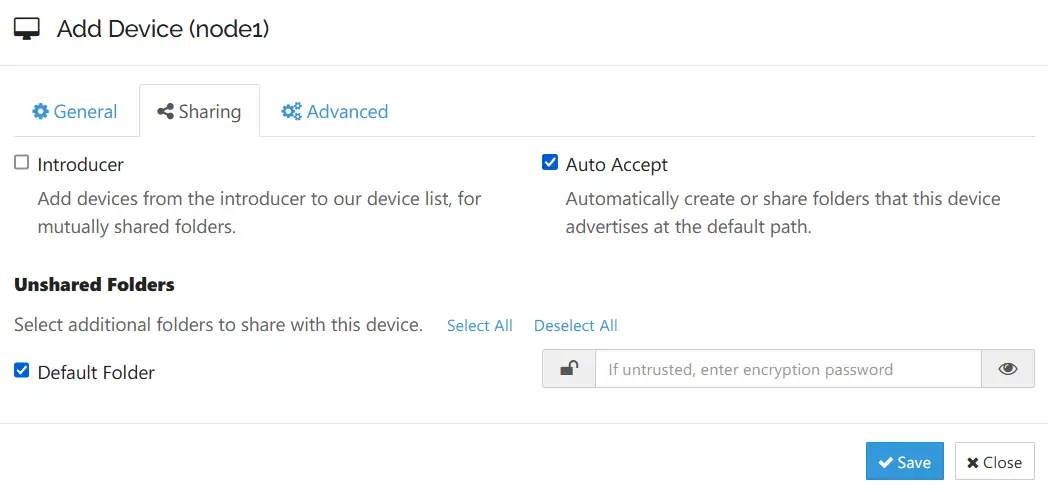Click the Select All link

click(x=480, y=326)
